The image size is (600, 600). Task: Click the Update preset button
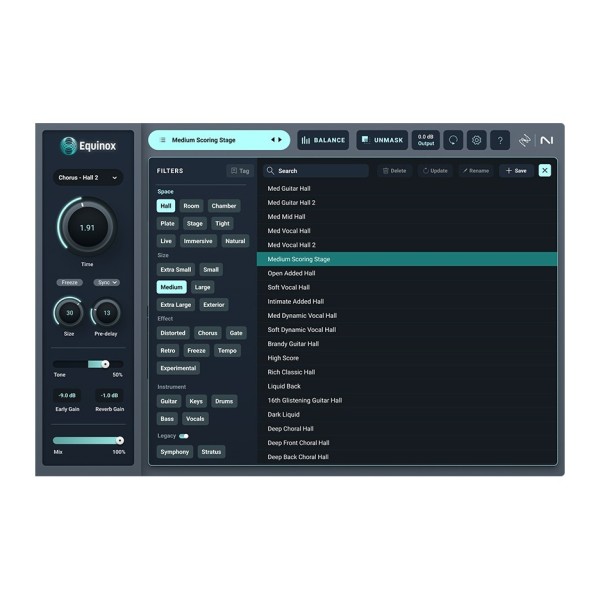coord(435,171)
